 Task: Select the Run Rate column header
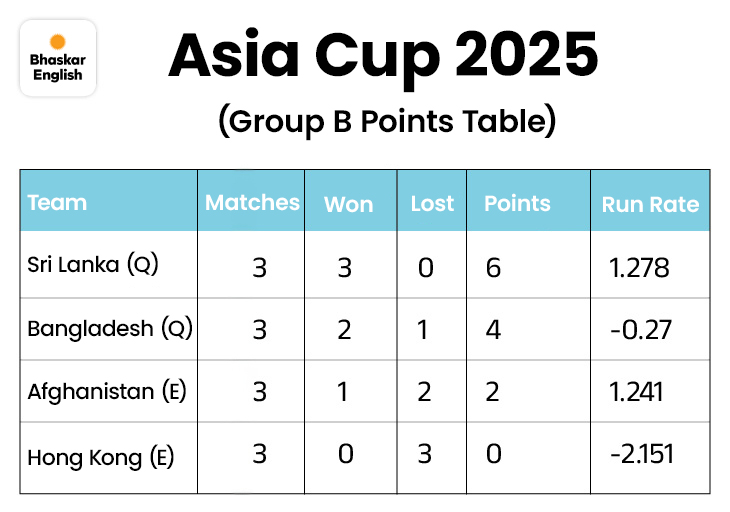tap(650, 205)
